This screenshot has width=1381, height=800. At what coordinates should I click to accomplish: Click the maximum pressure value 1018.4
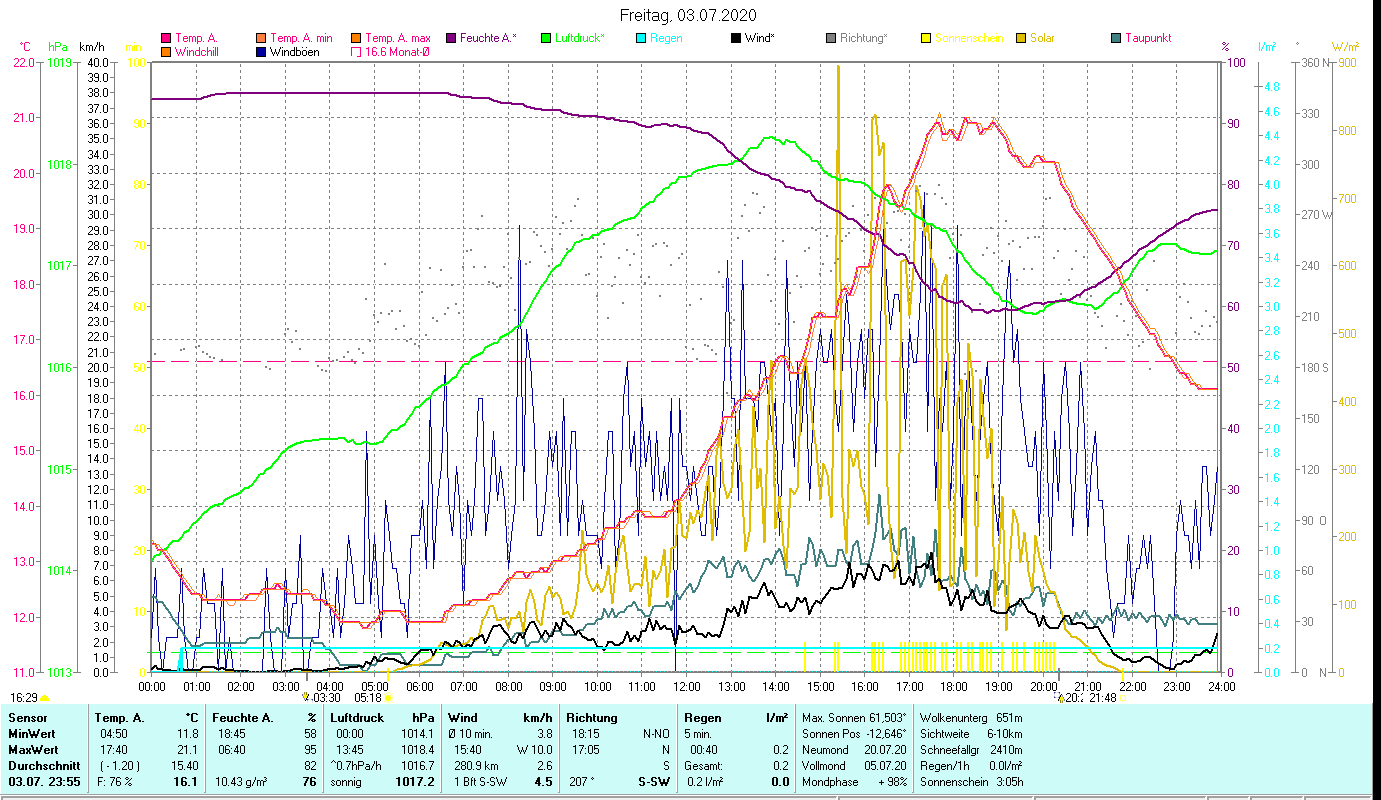click(x=416, y=750)
